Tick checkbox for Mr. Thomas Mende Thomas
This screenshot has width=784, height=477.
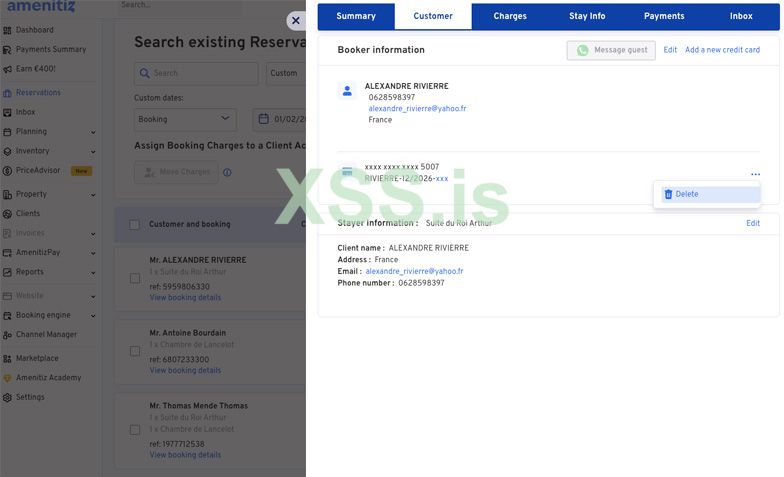(x=135, y=430)
